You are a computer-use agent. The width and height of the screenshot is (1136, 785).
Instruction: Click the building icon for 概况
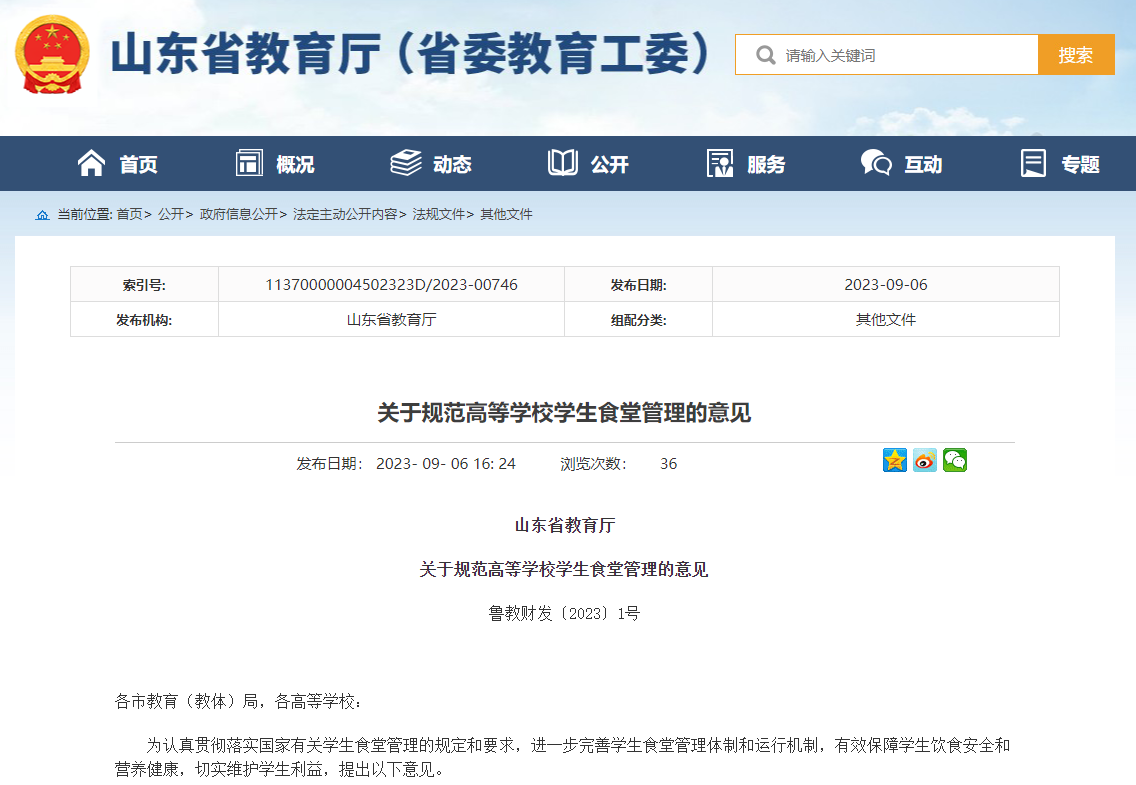[249, 163]
